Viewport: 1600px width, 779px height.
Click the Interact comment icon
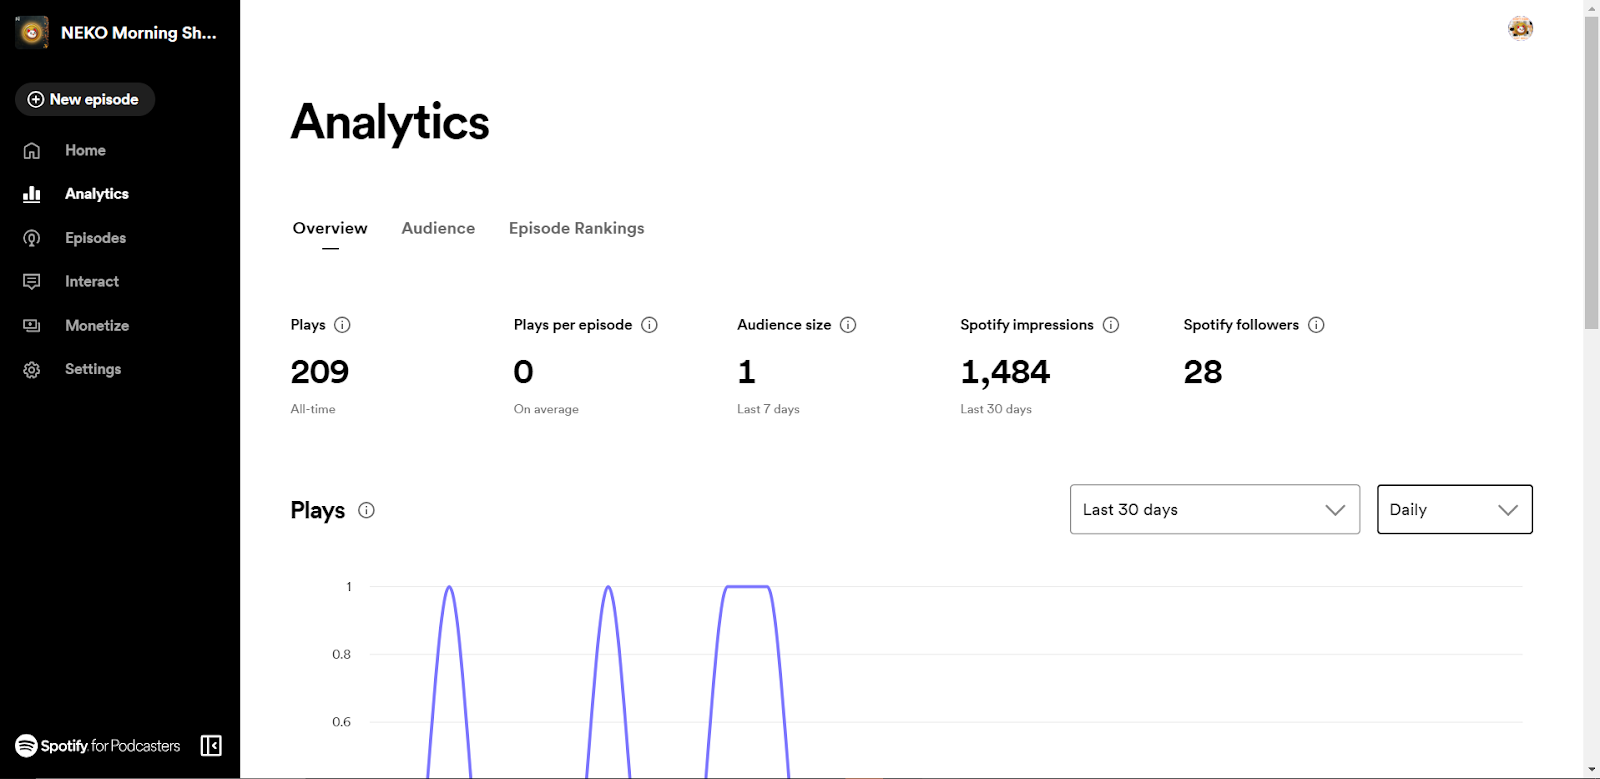coord(32,282)
